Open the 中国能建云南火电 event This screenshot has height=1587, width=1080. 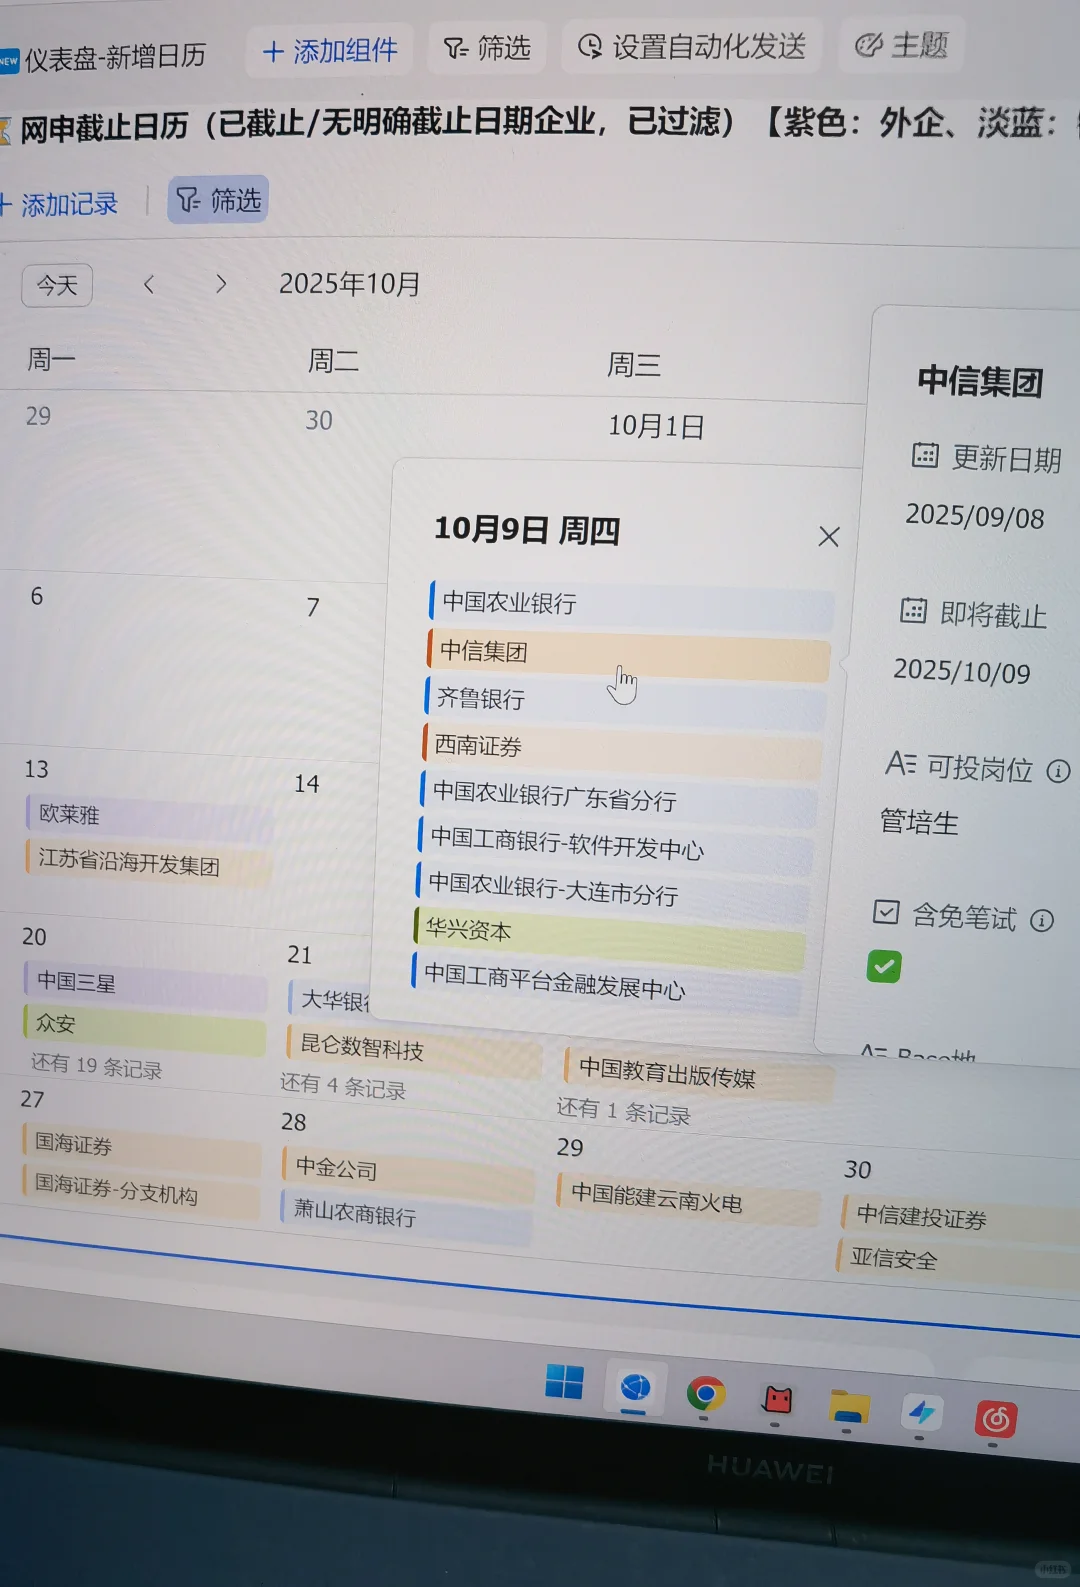click(688, 1199)
